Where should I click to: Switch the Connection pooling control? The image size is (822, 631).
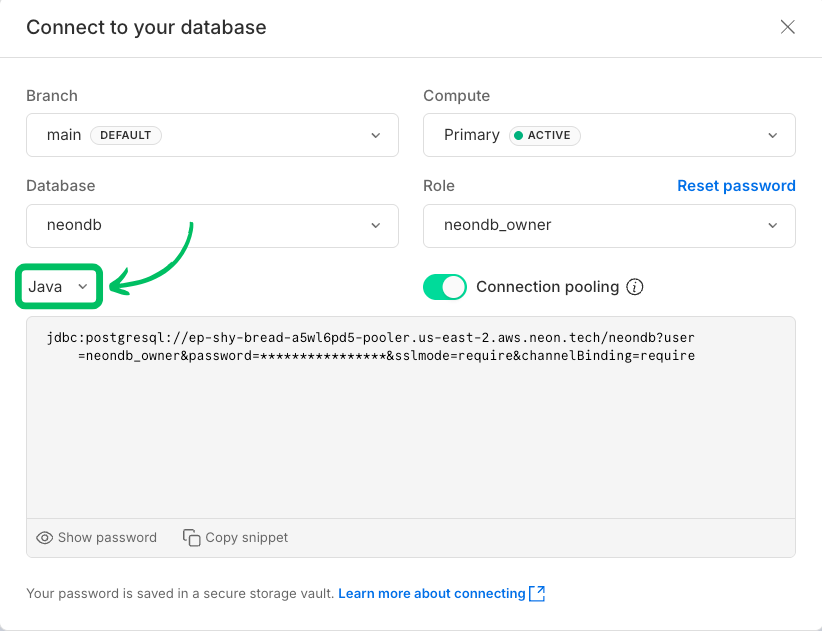click(x=444, y=286)
